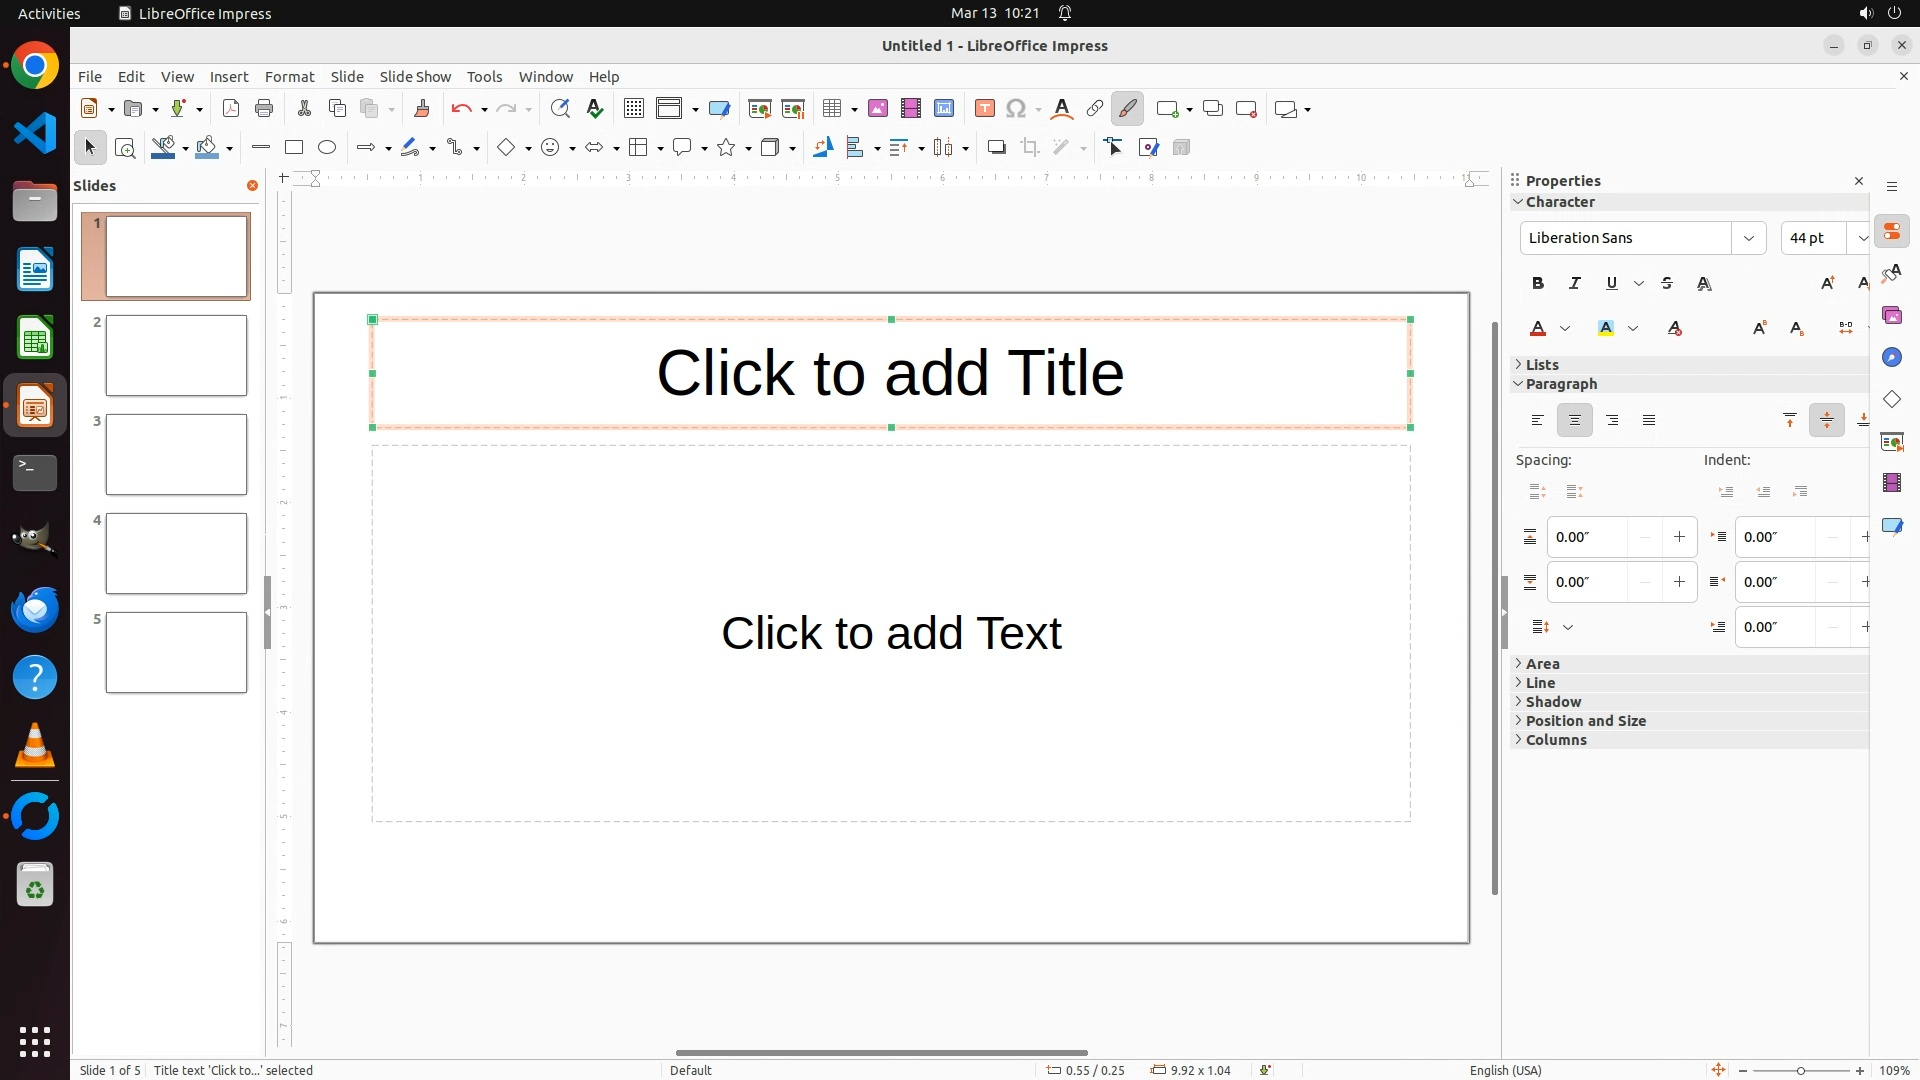Start presentation from first slide
The image size is (1920, 1080).
[760, 109]
